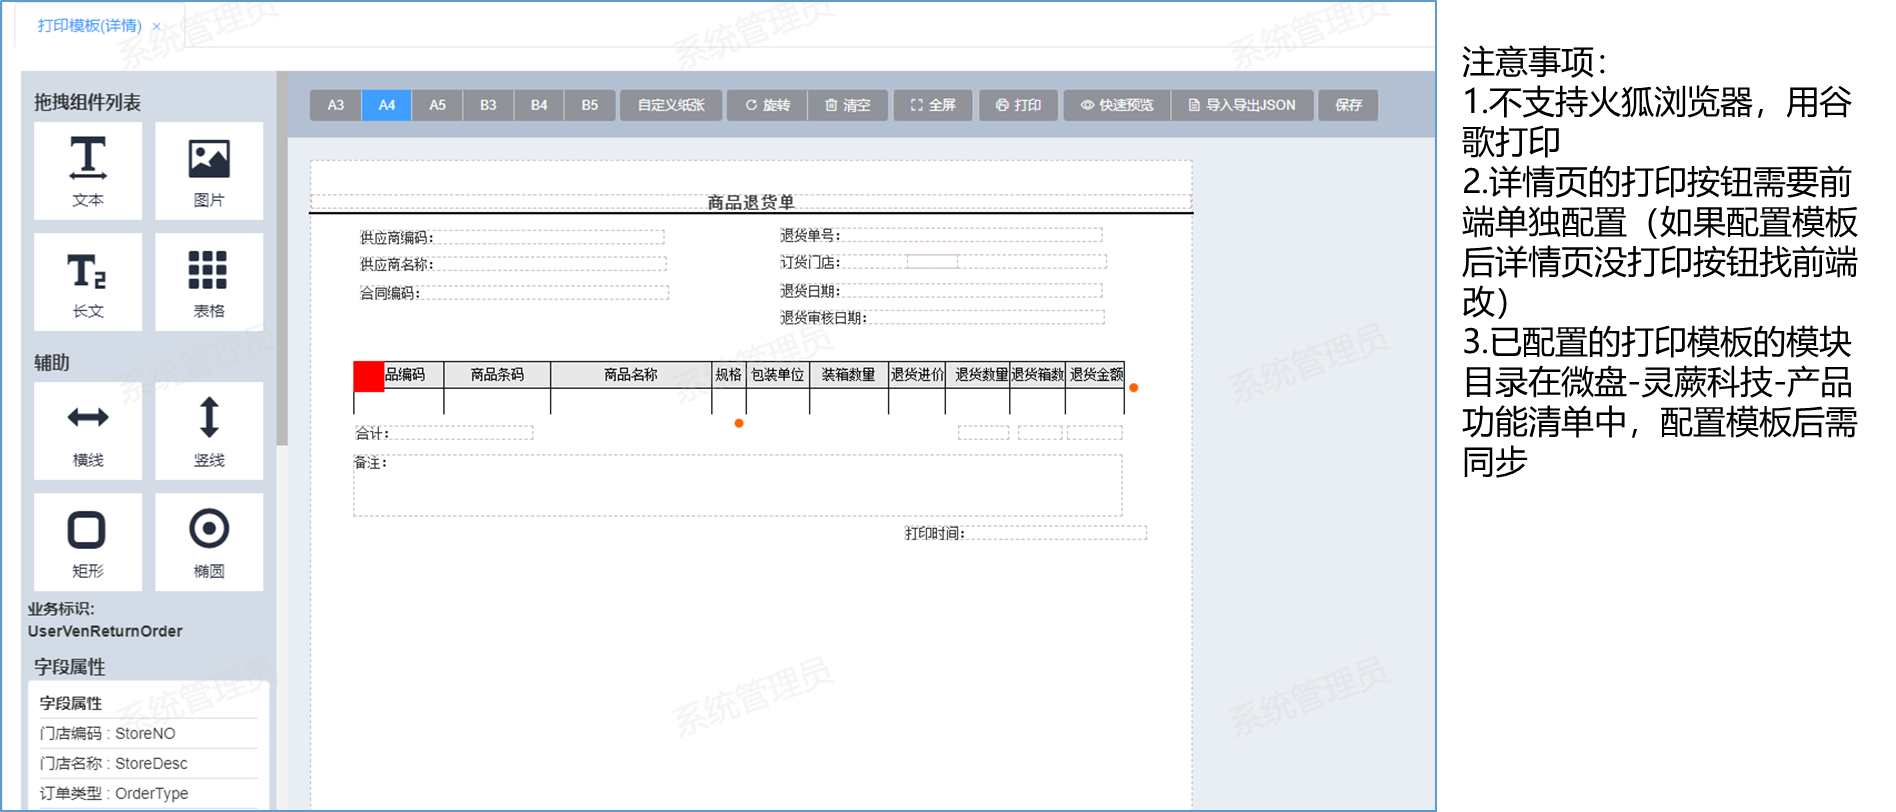Click the red handle on the table corner
Viewport: 1896px width, 812px height.
point(369,377)
